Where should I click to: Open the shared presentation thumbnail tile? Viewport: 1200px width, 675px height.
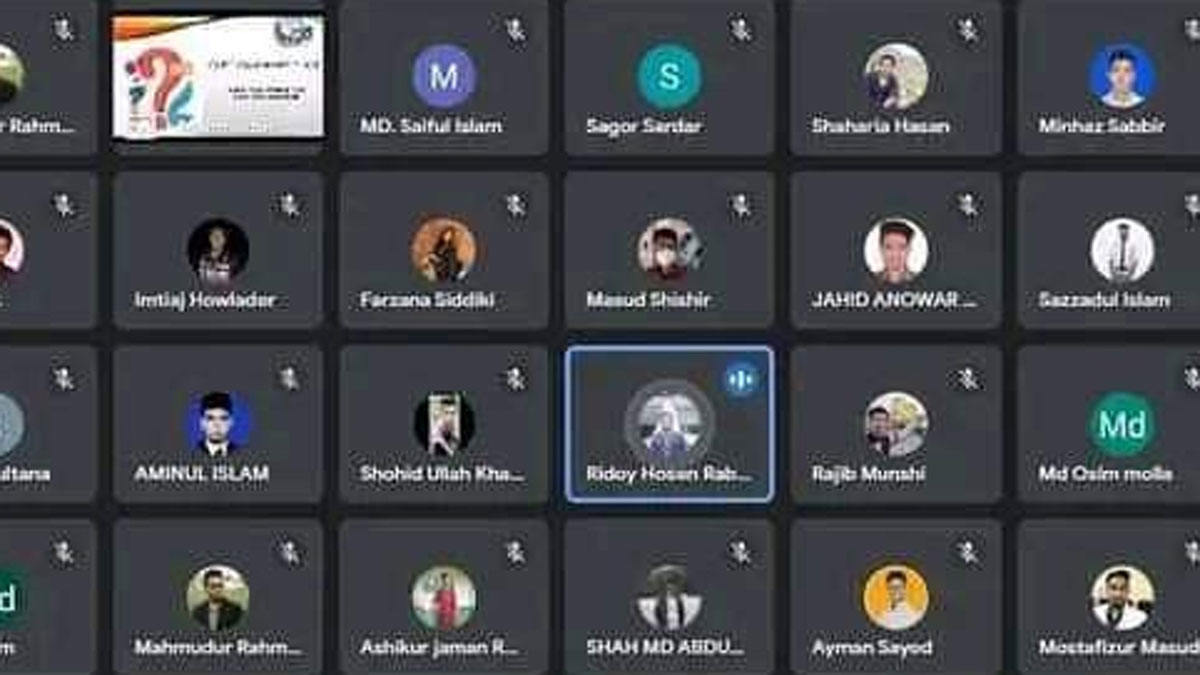(x=218, y=76)
